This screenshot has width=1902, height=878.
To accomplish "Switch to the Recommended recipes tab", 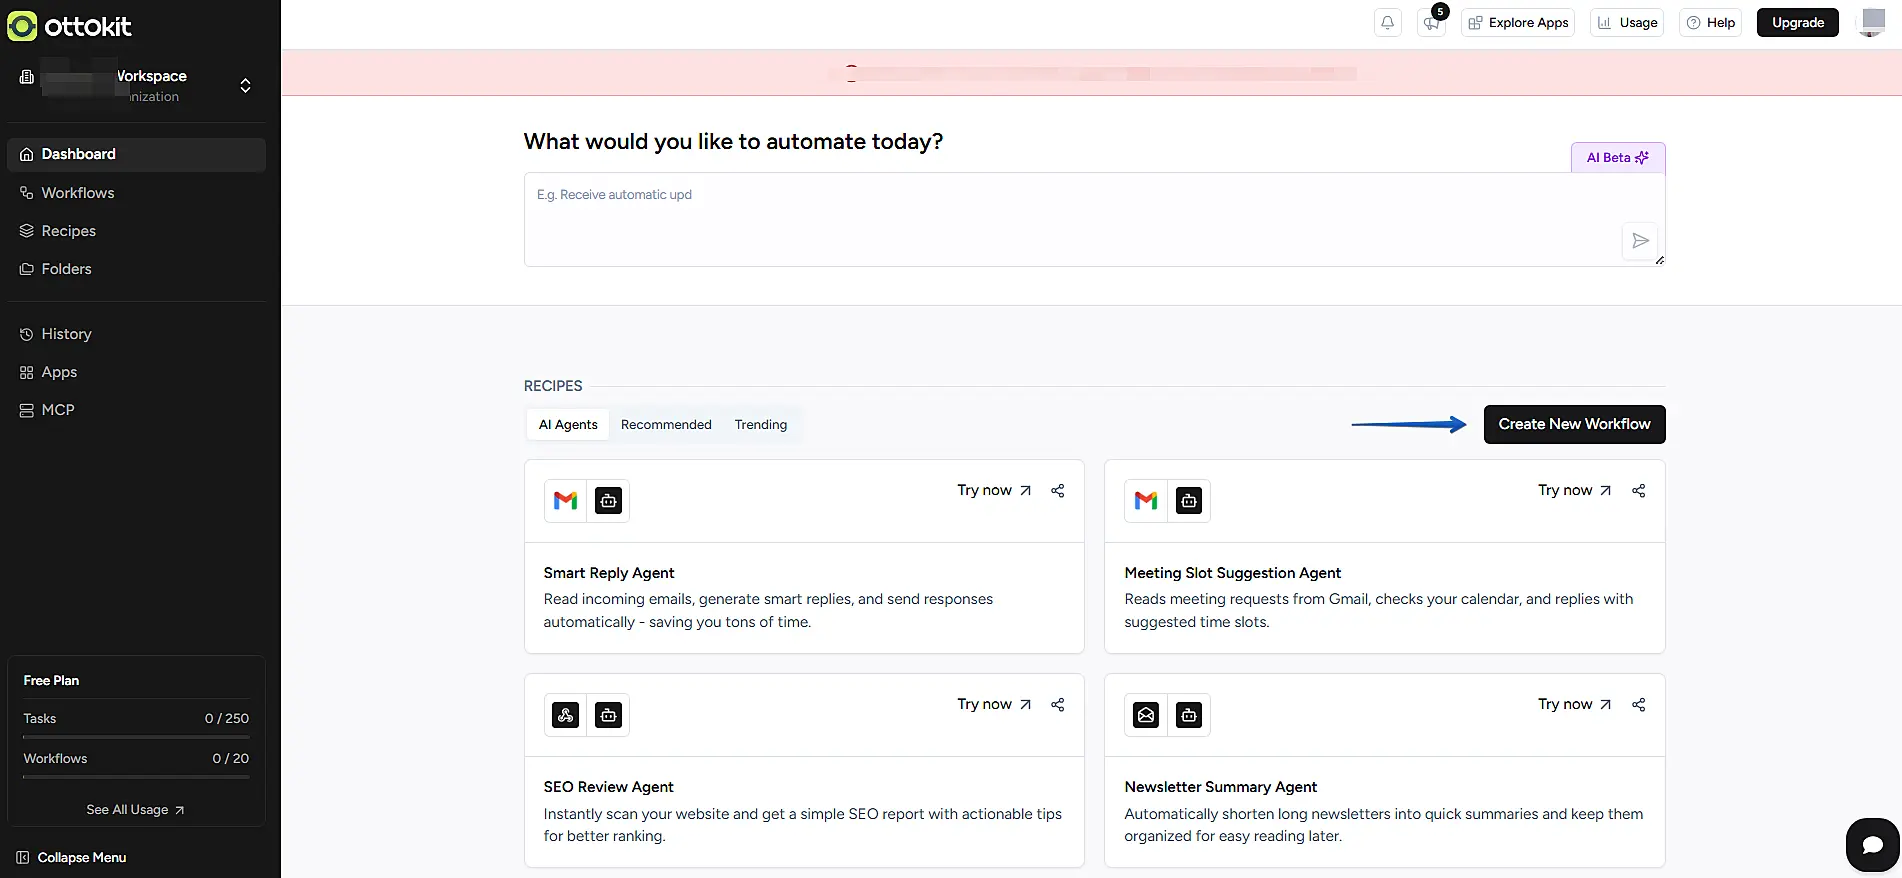I will [666, 425].
